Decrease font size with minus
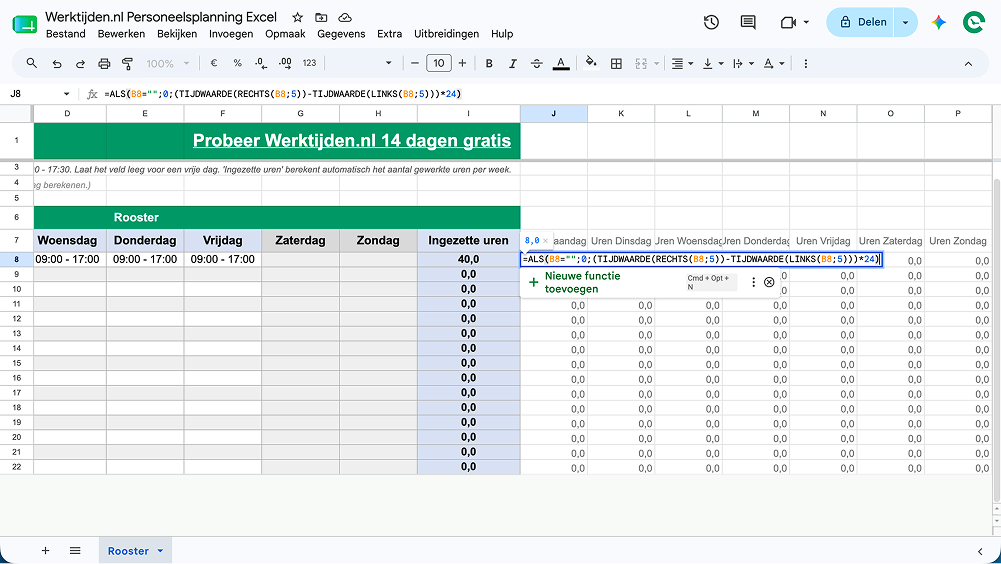The image size is (1001, 564). point(415,63)
